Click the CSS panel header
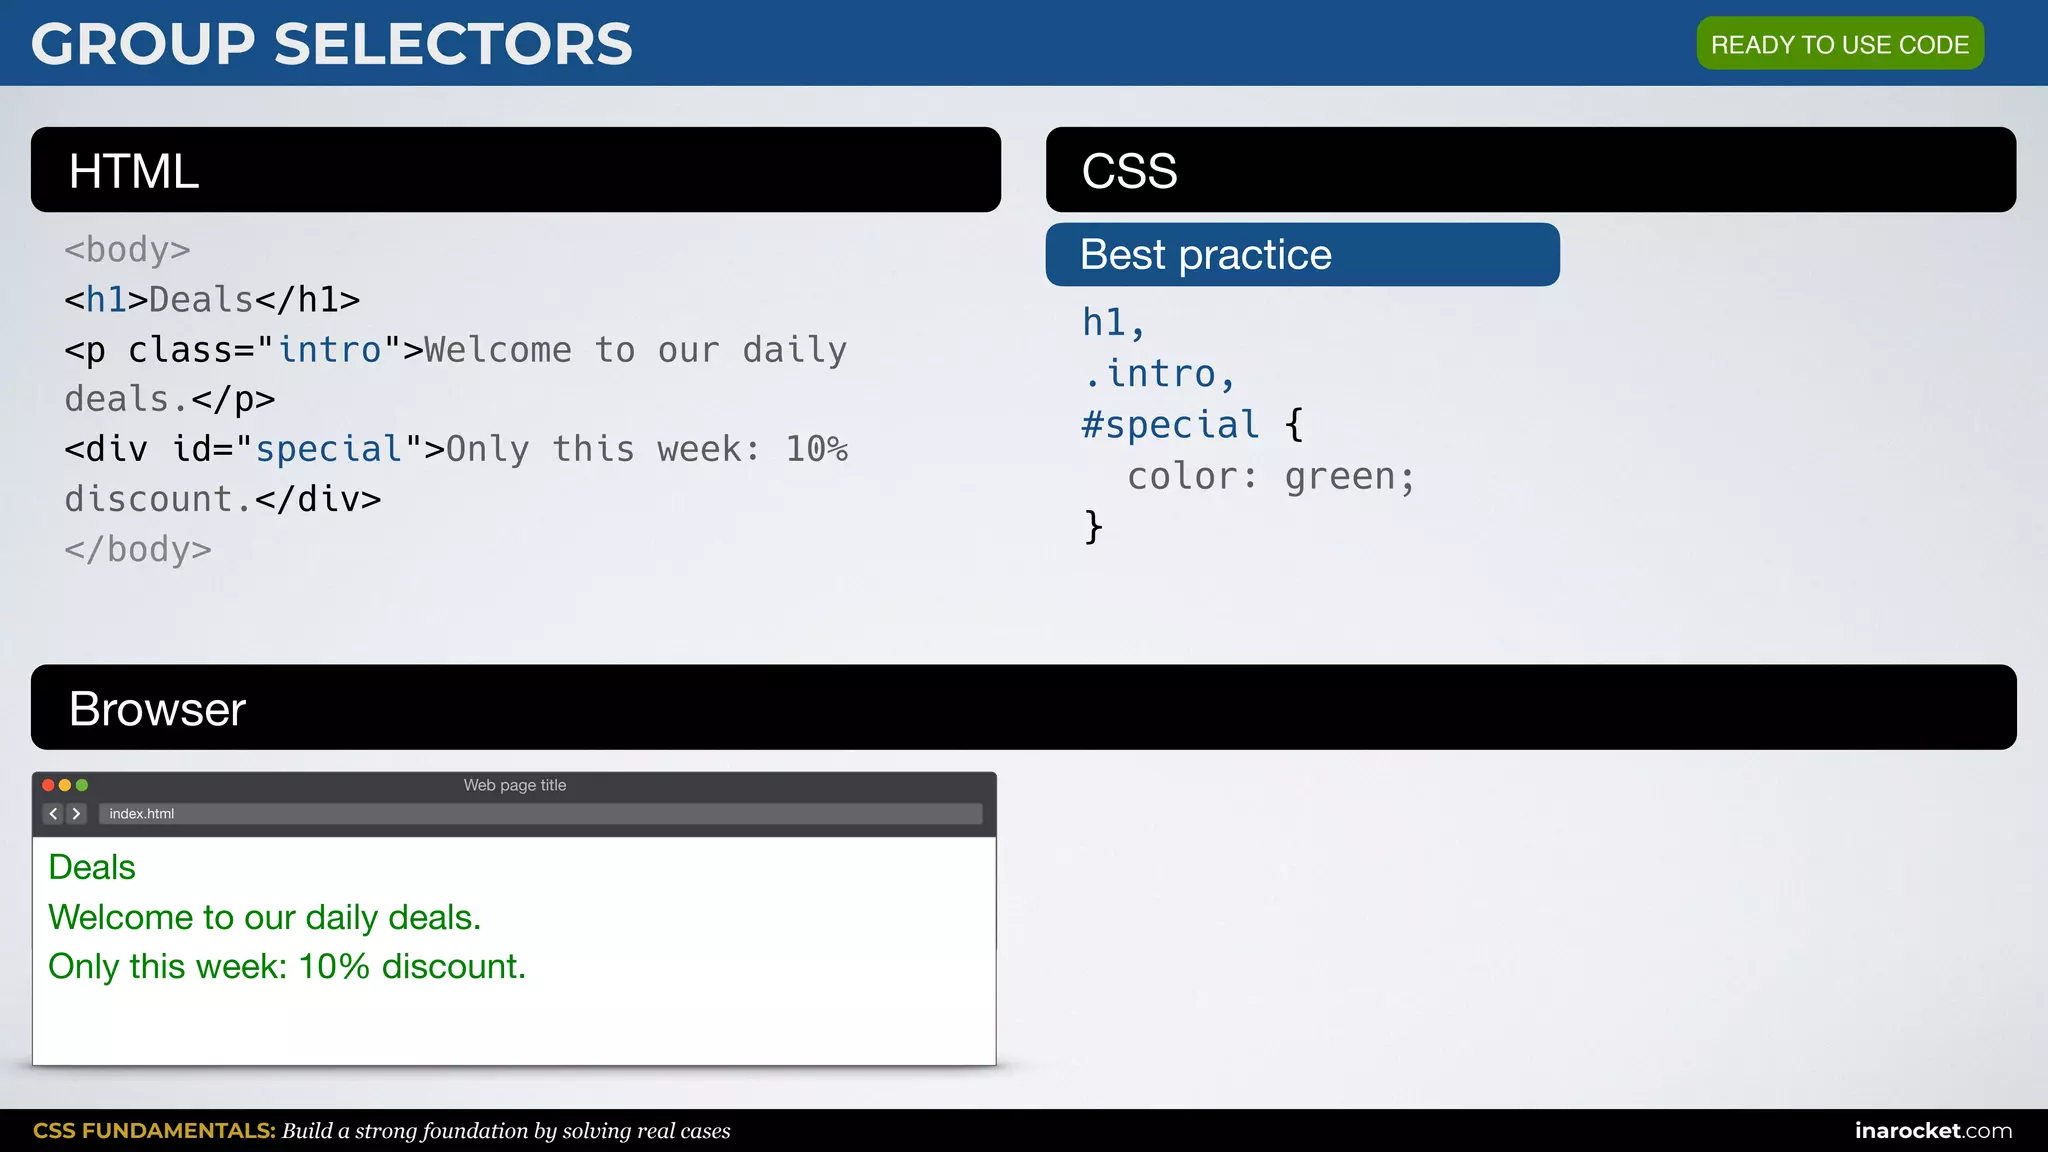 pyautogui.click(x=1531, y=169)
